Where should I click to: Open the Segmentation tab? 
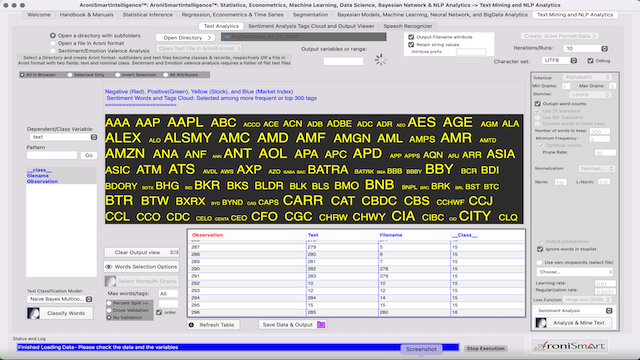pyautogui.click(x=310, y=15)
